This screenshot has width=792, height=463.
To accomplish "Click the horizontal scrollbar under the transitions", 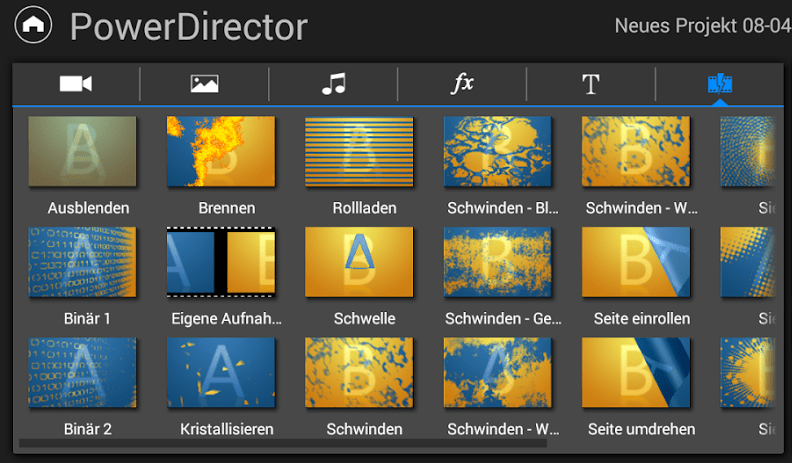I will point(283,443).
